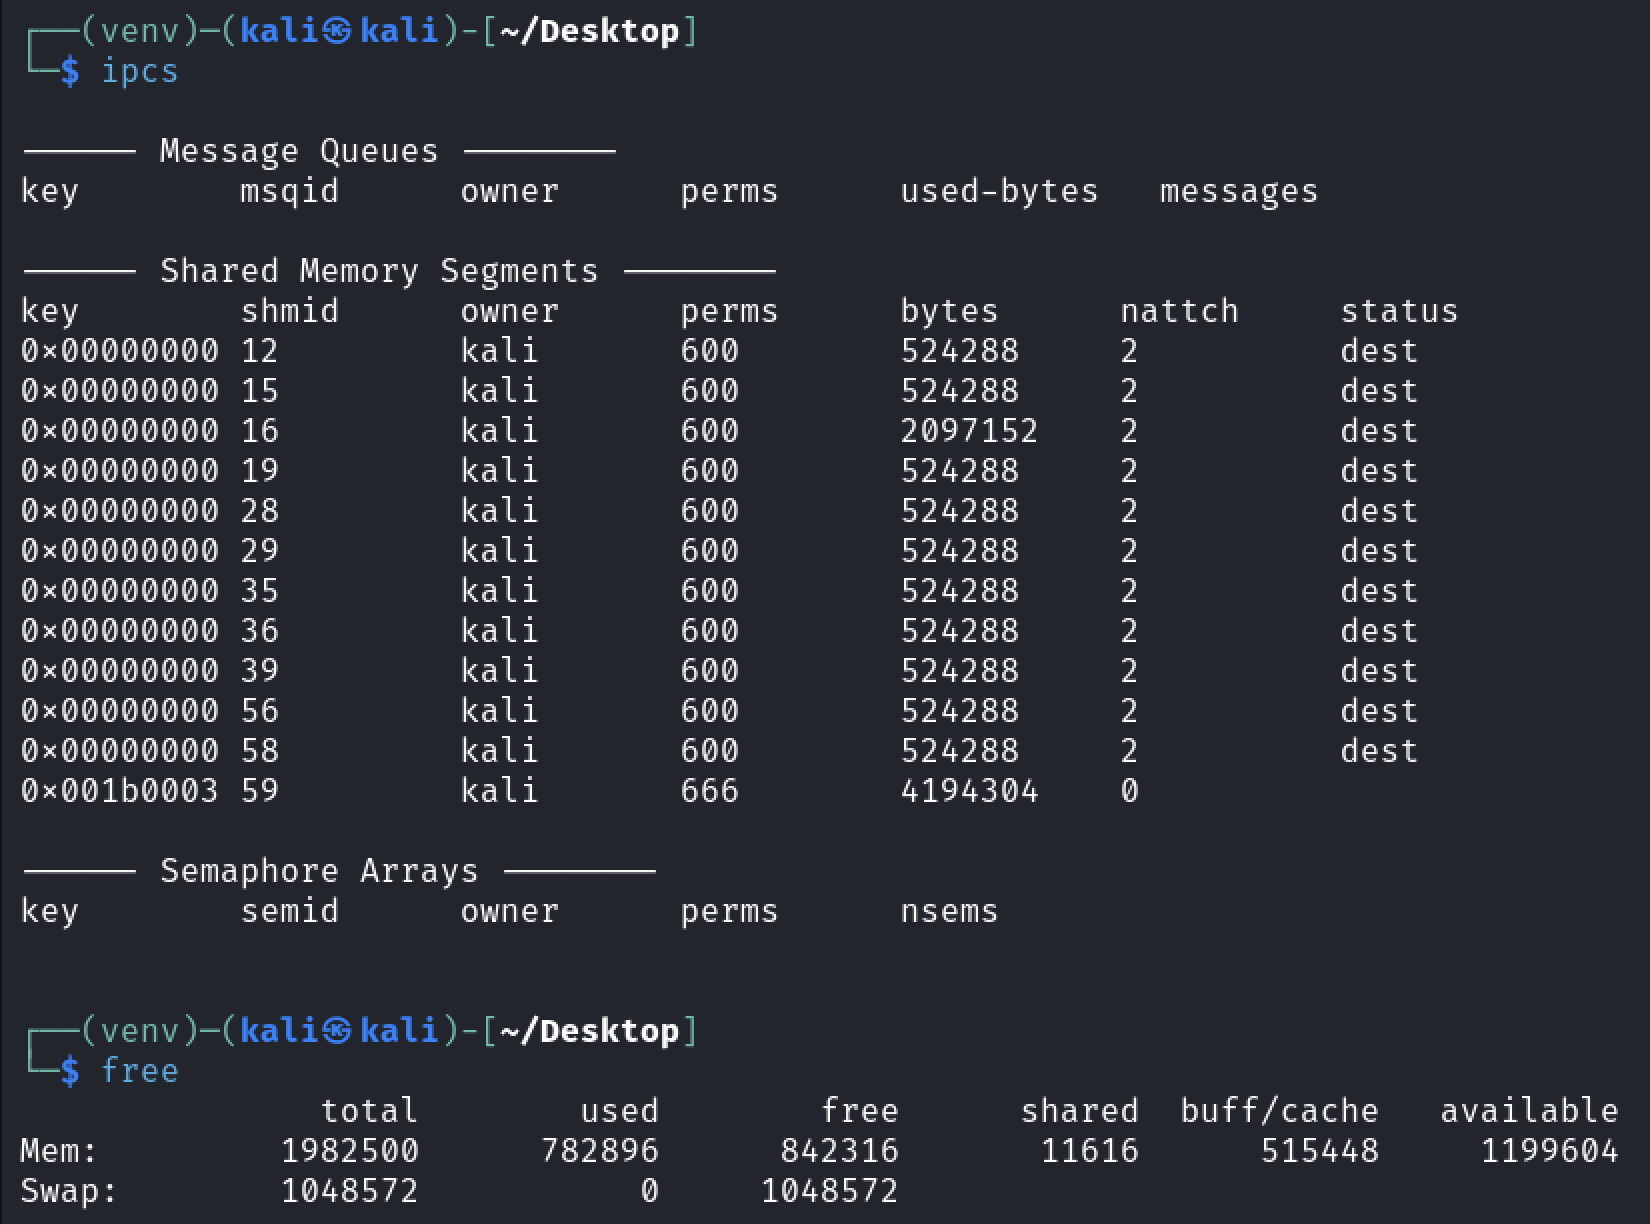Select shmid value 12
The width and height of the screenshot is (1650, 1224).
coord(260,351)
